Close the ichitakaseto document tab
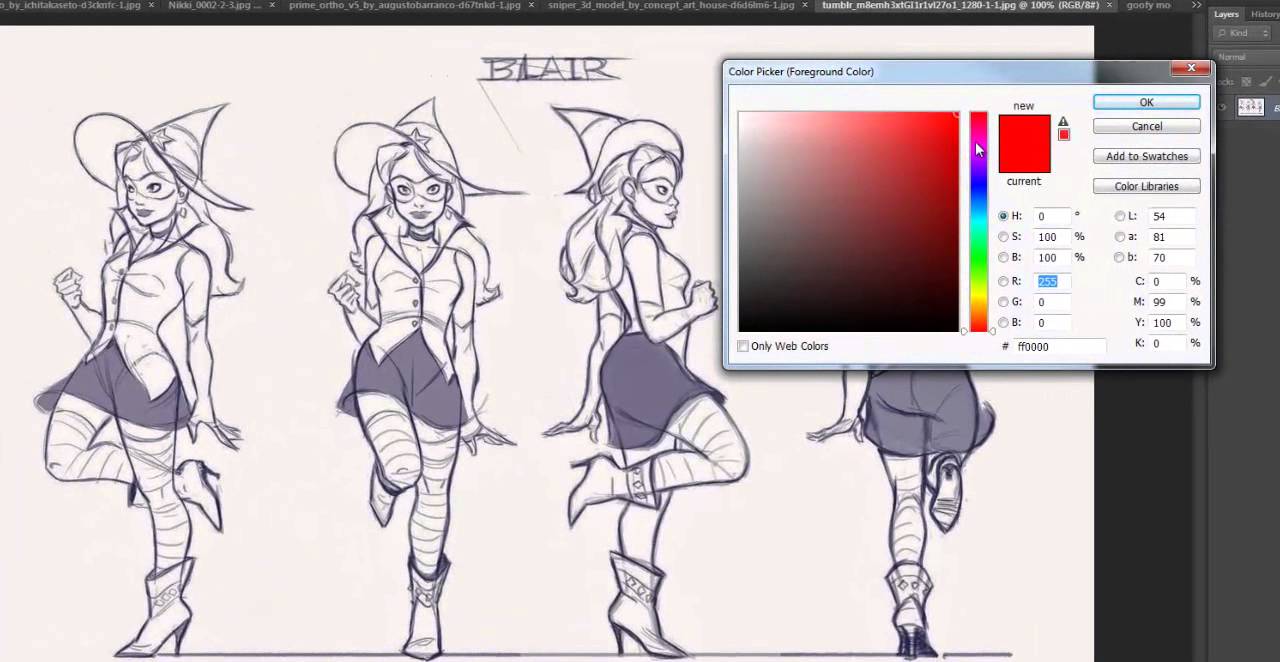 (152, 5)
